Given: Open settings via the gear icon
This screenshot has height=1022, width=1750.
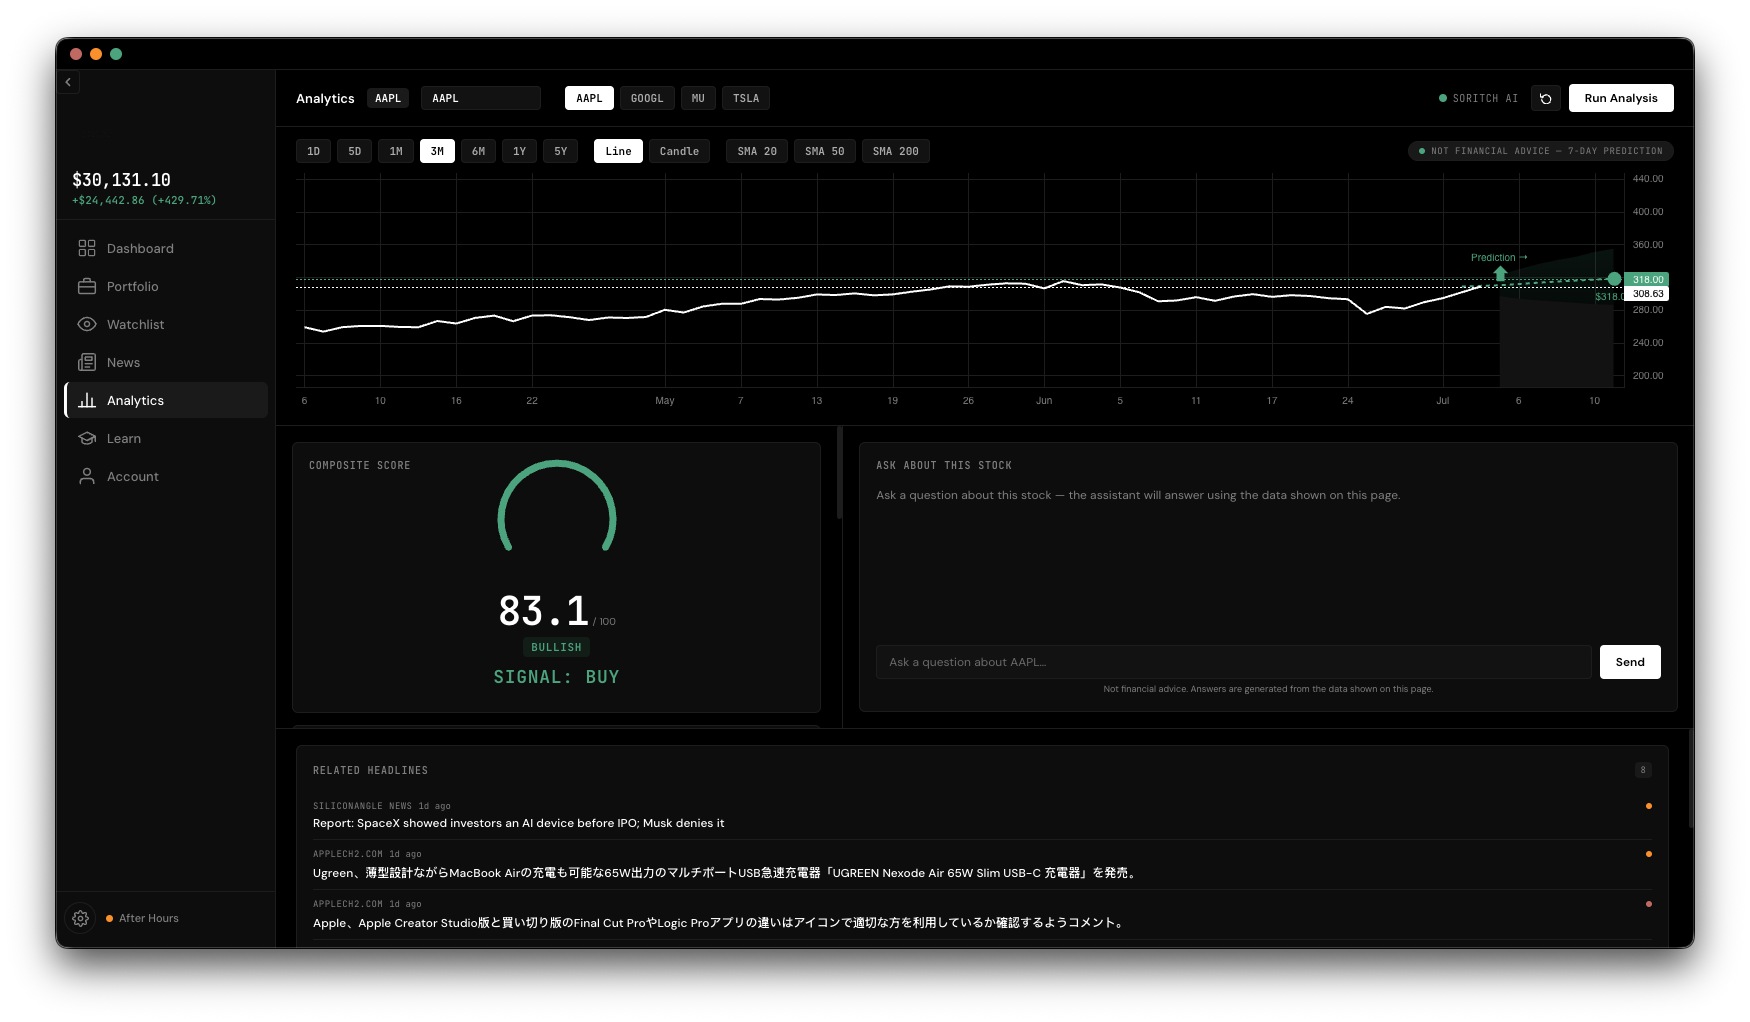Looking at the screenshot, I should coord(81,918).
